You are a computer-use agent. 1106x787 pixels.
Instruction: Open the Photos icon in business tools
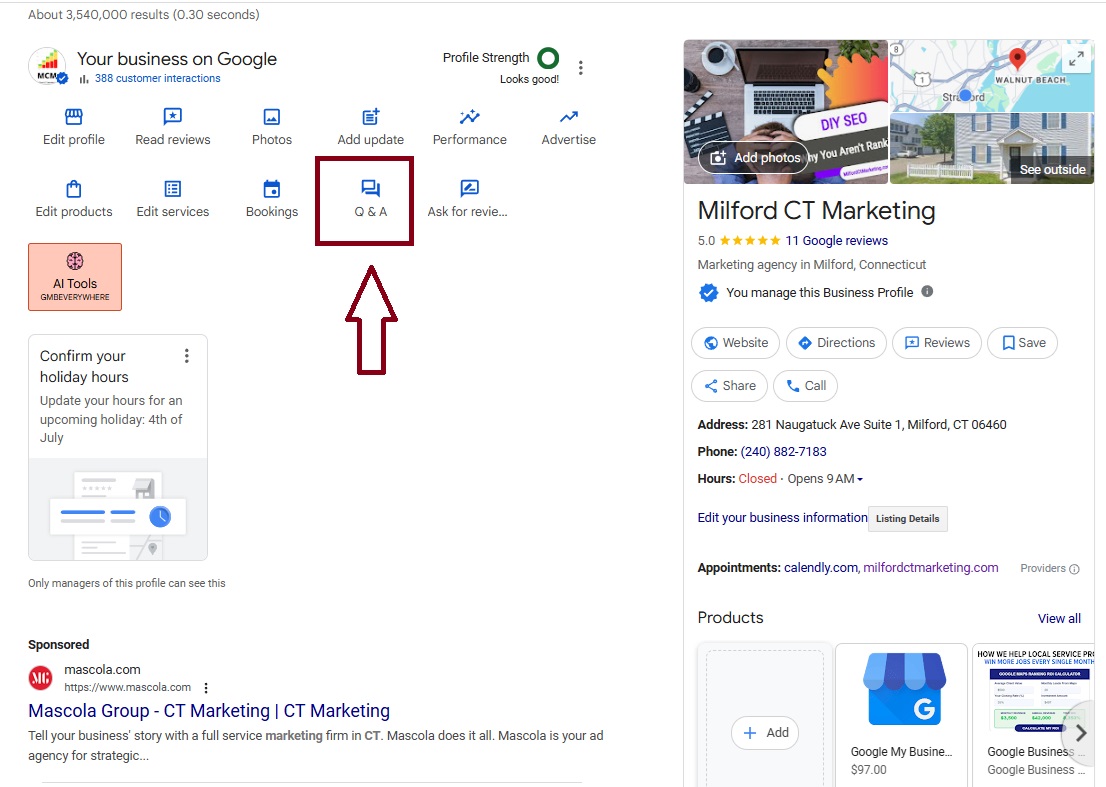tap(272, 117)
